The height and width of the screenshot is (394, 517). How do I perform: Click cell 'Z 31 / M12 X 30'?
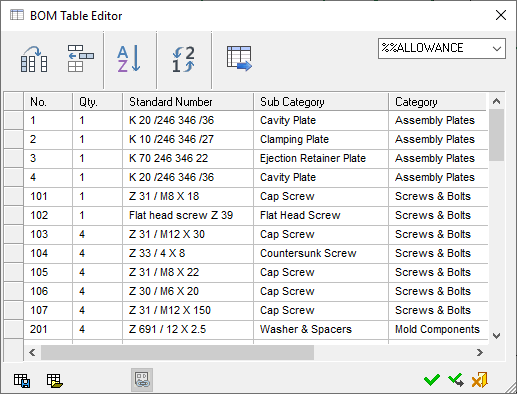point(188,234)
